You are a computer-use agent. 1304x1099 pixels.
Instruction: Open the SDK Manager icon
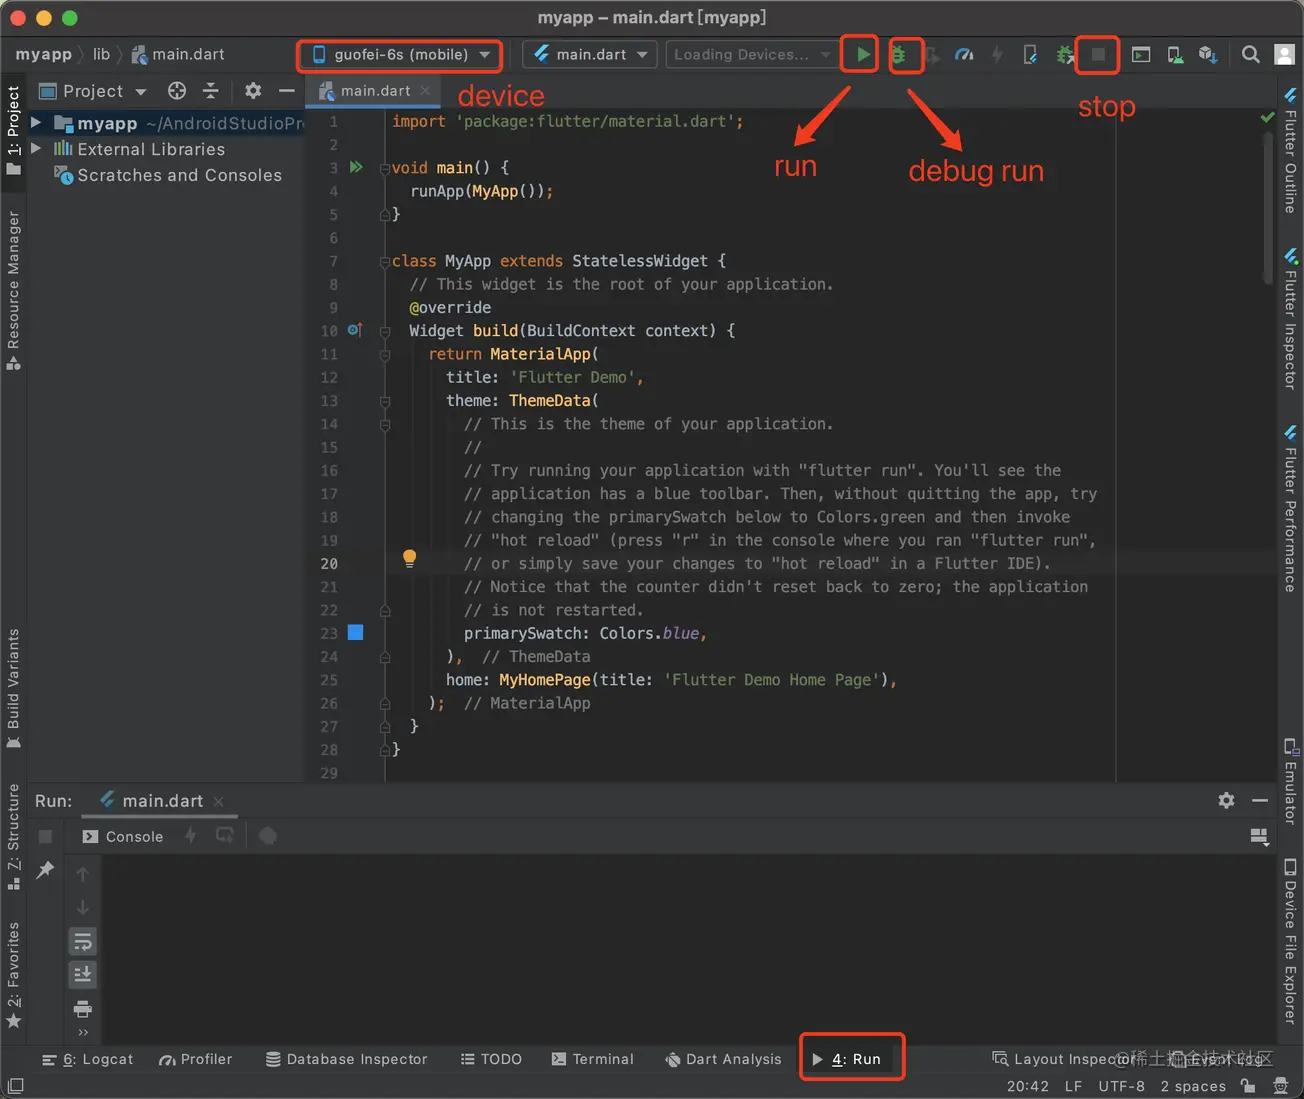pos(1208,55)
